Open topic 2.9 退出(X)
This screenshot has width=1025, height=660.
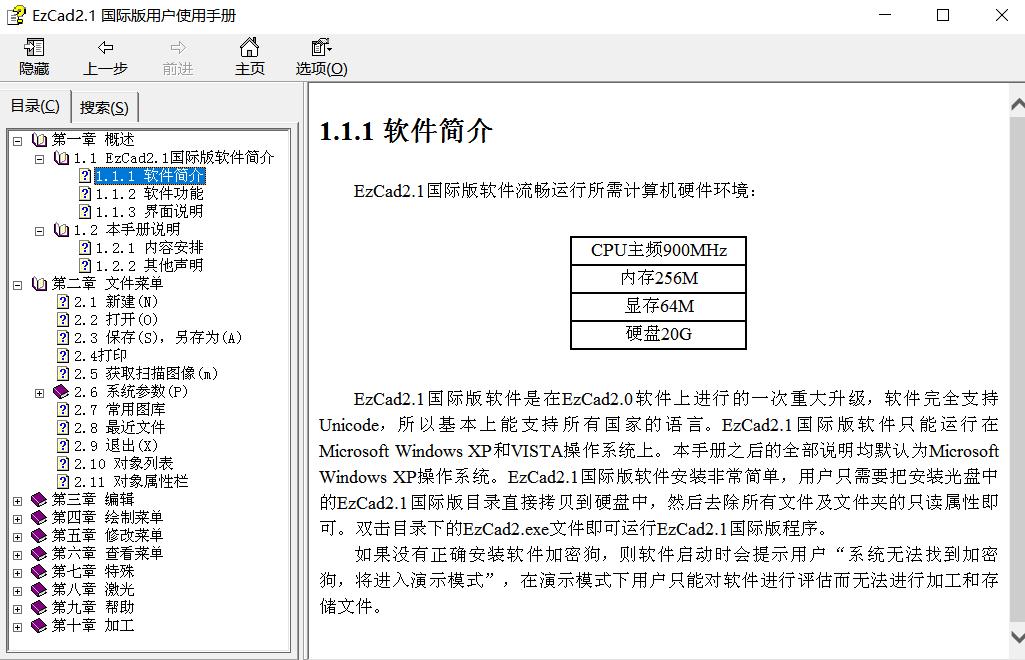[116, 446]
